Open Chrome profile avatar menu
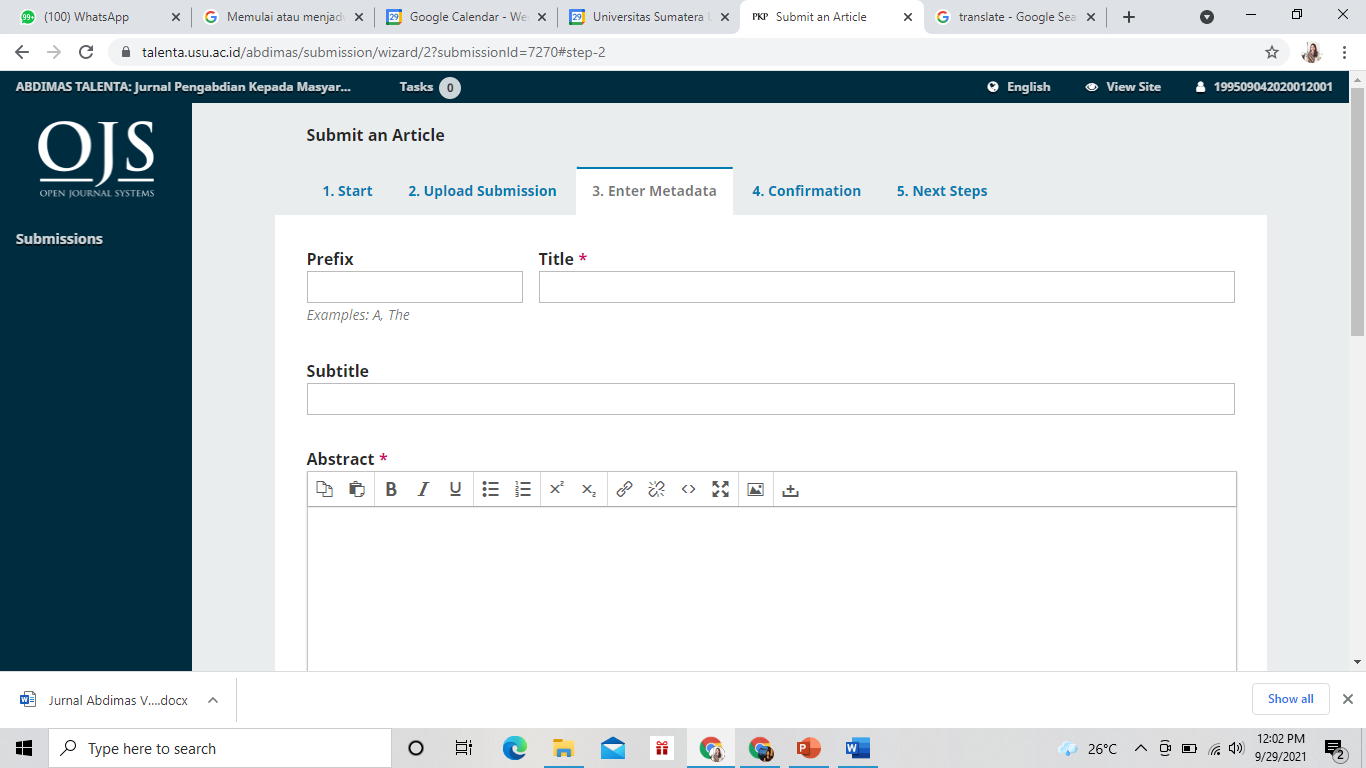Viewport: 1366px width, 768px height. pyautogui.click(x=1312, y=52)
